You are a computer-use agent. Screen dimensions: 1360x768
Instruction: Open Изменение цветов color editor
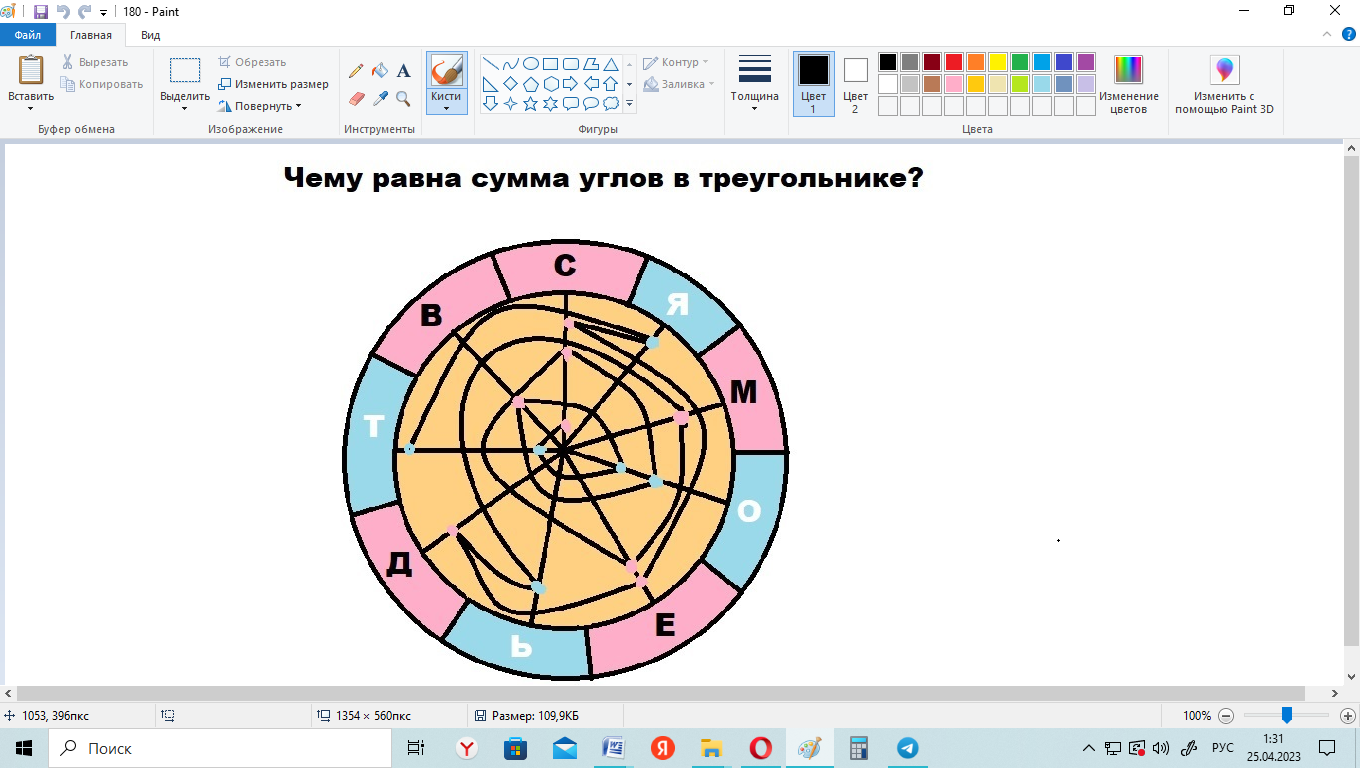point(1128,84)
